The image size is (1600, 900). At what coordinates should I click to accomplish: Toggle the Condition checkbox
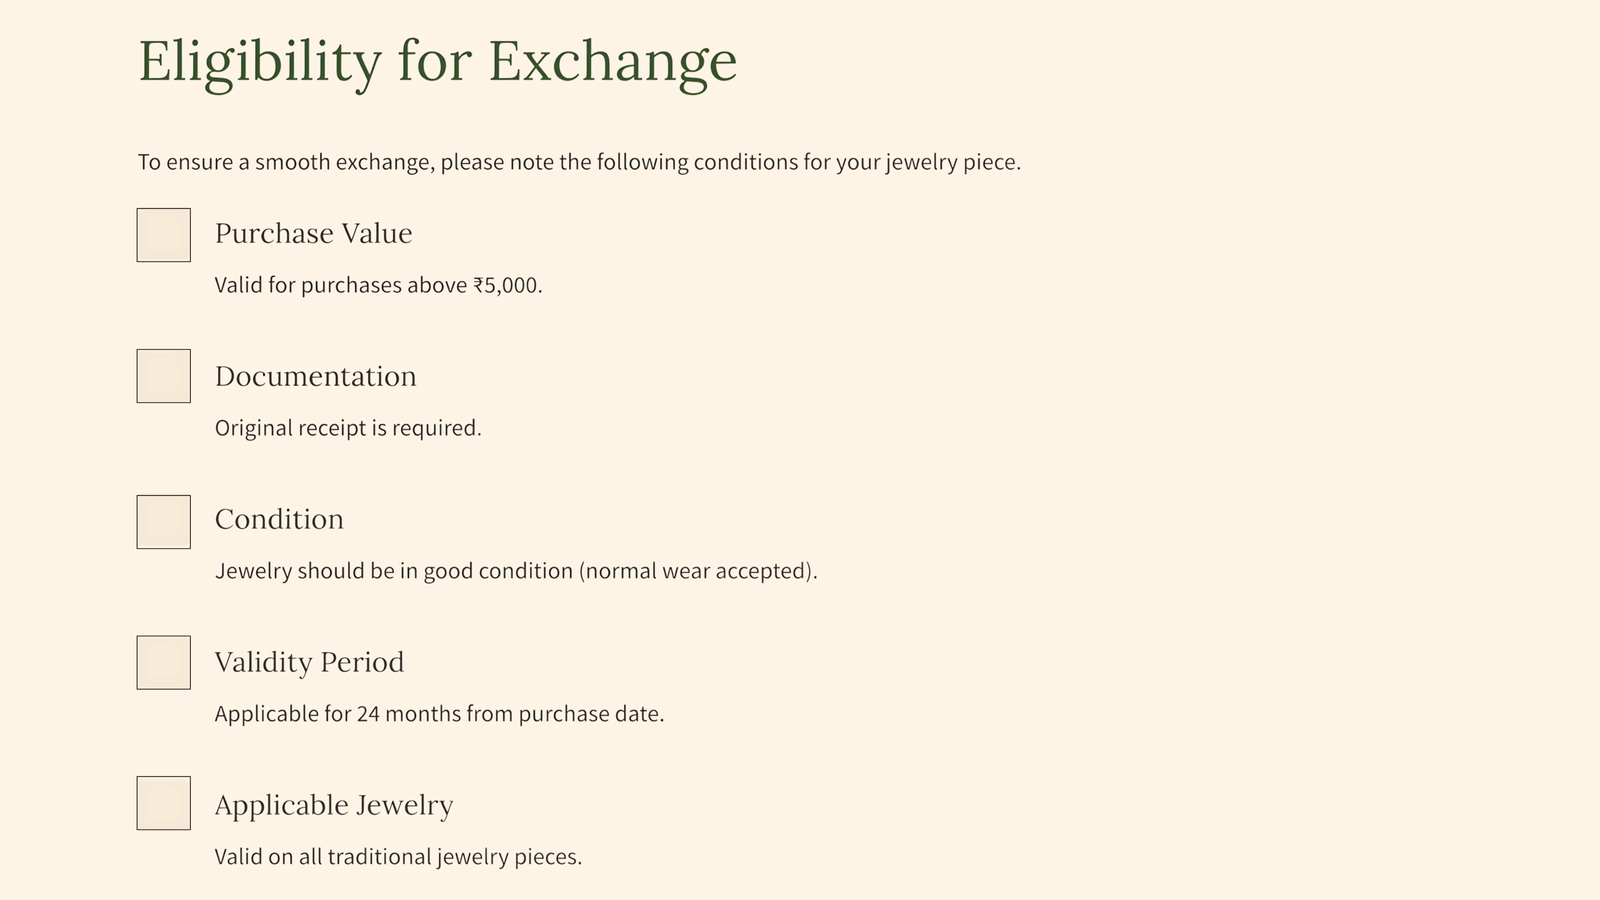point(164,522)
